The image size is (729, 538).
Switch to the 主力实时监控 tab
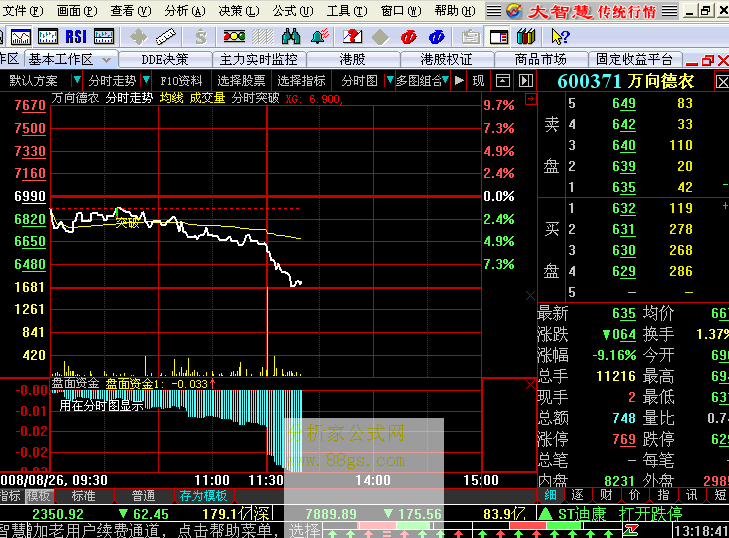258,60
